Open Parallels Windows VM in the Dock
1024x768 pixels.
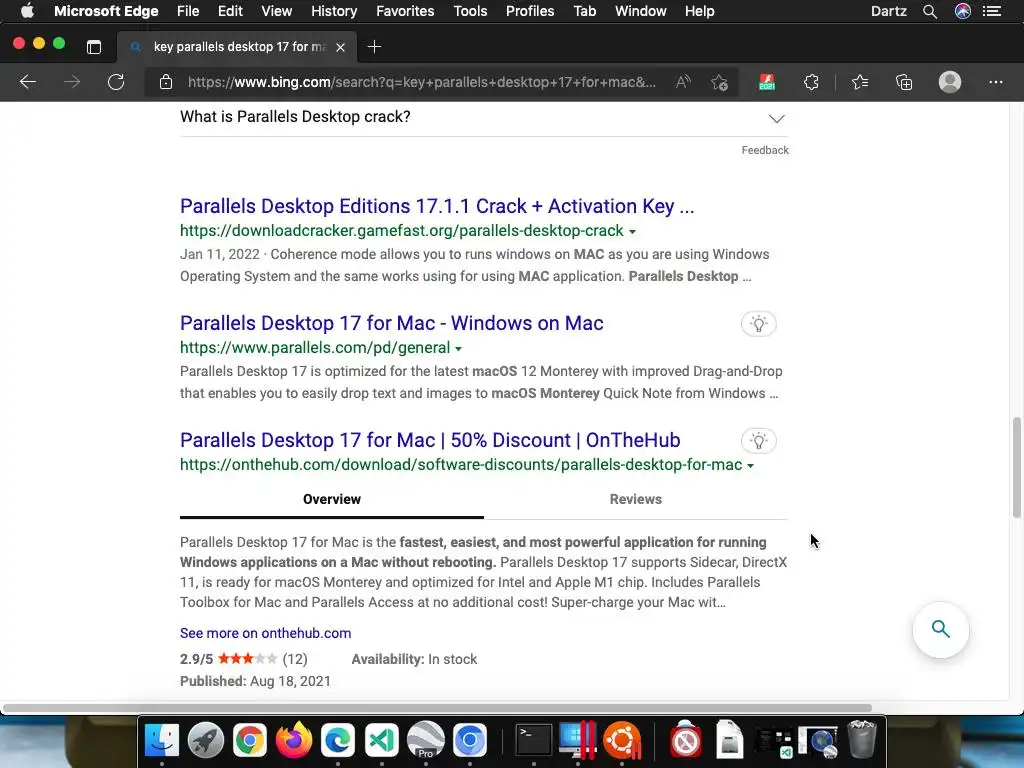click(577, 741)
